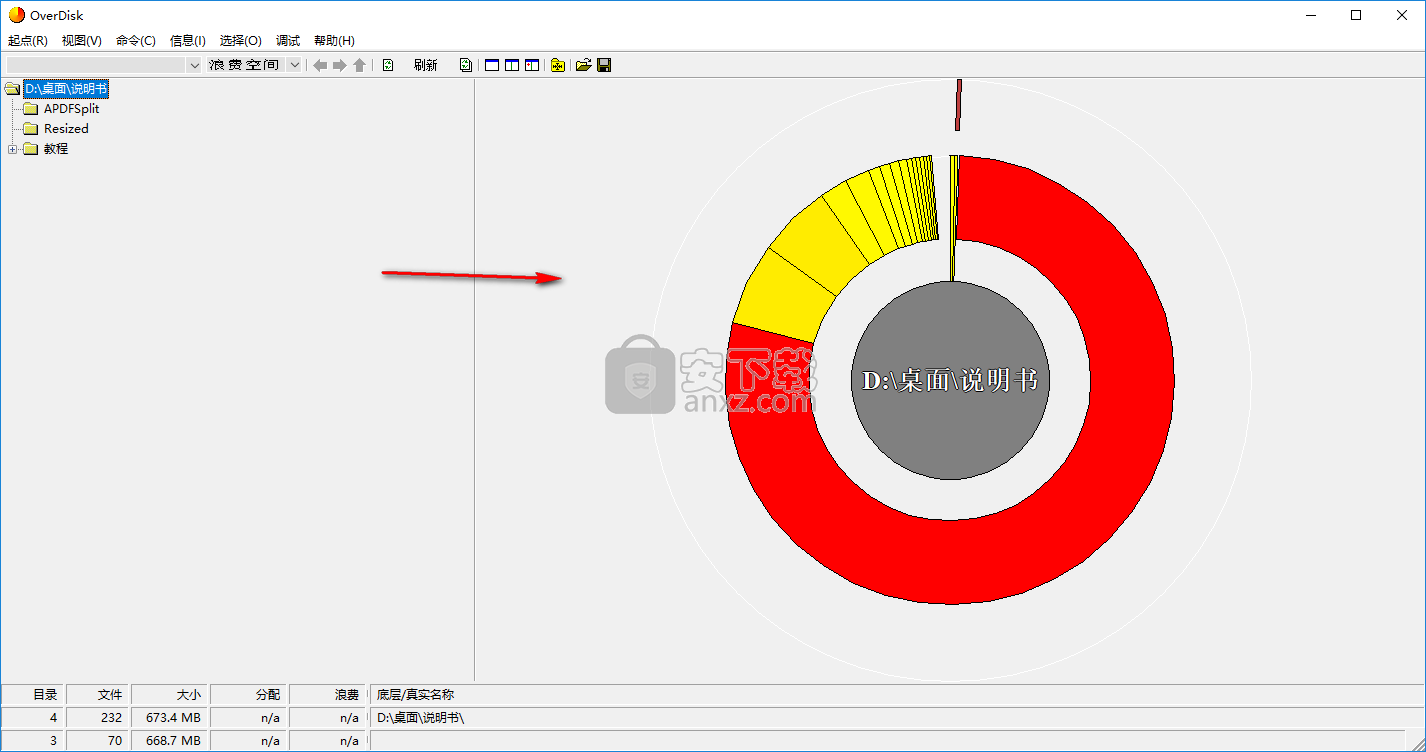Expand the 教程 folder tree node
1426x752 pixels.
click(x=12, y=149)
